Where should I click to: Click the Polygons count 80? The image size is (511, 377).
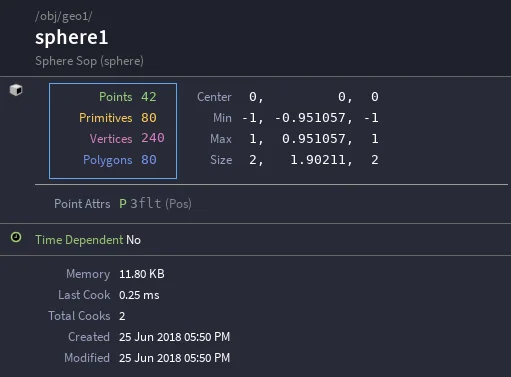(149, 160)
